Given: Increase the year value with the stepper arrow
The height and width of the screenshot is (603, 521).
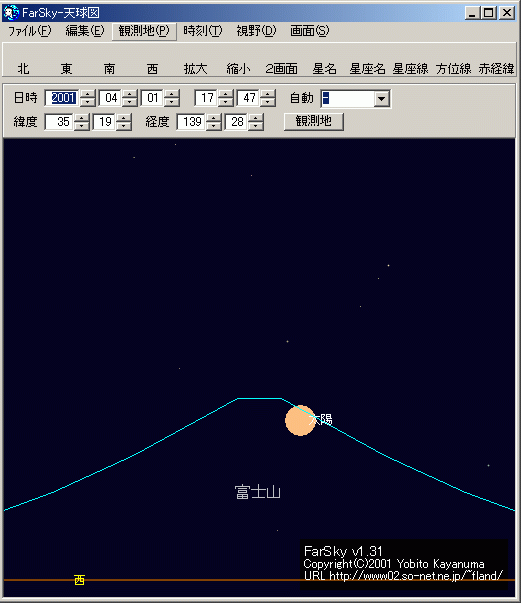Looking at the screenshot, I should (88, 94).
